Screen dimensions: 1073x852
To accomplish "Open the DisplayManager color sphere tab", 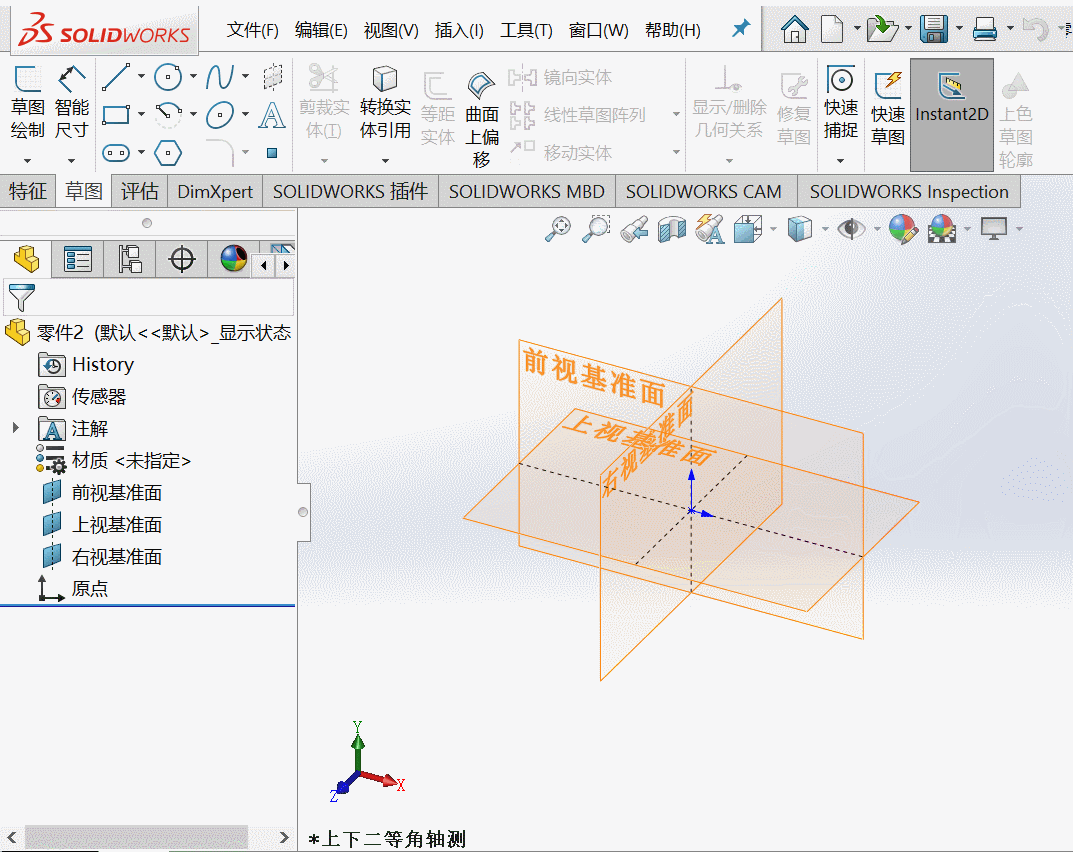I will 233,259.
